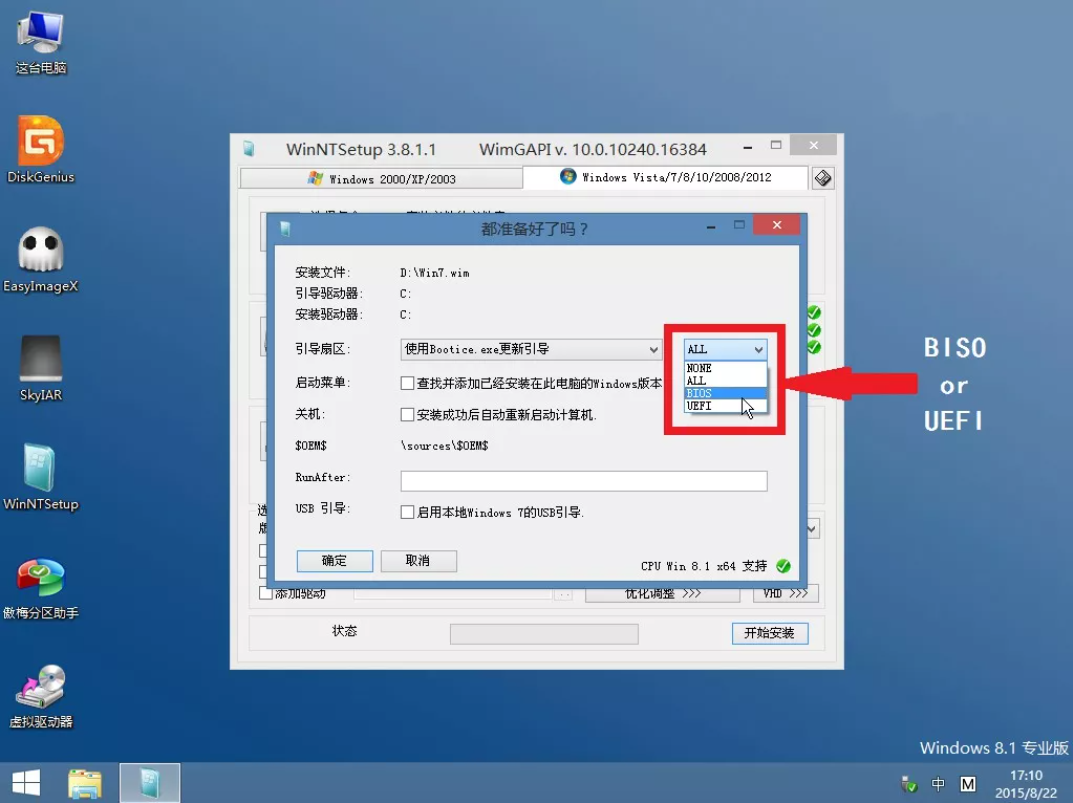Click the Windows Start button
The width and height of the screenshot is (1073, 803).
[26, 782]
